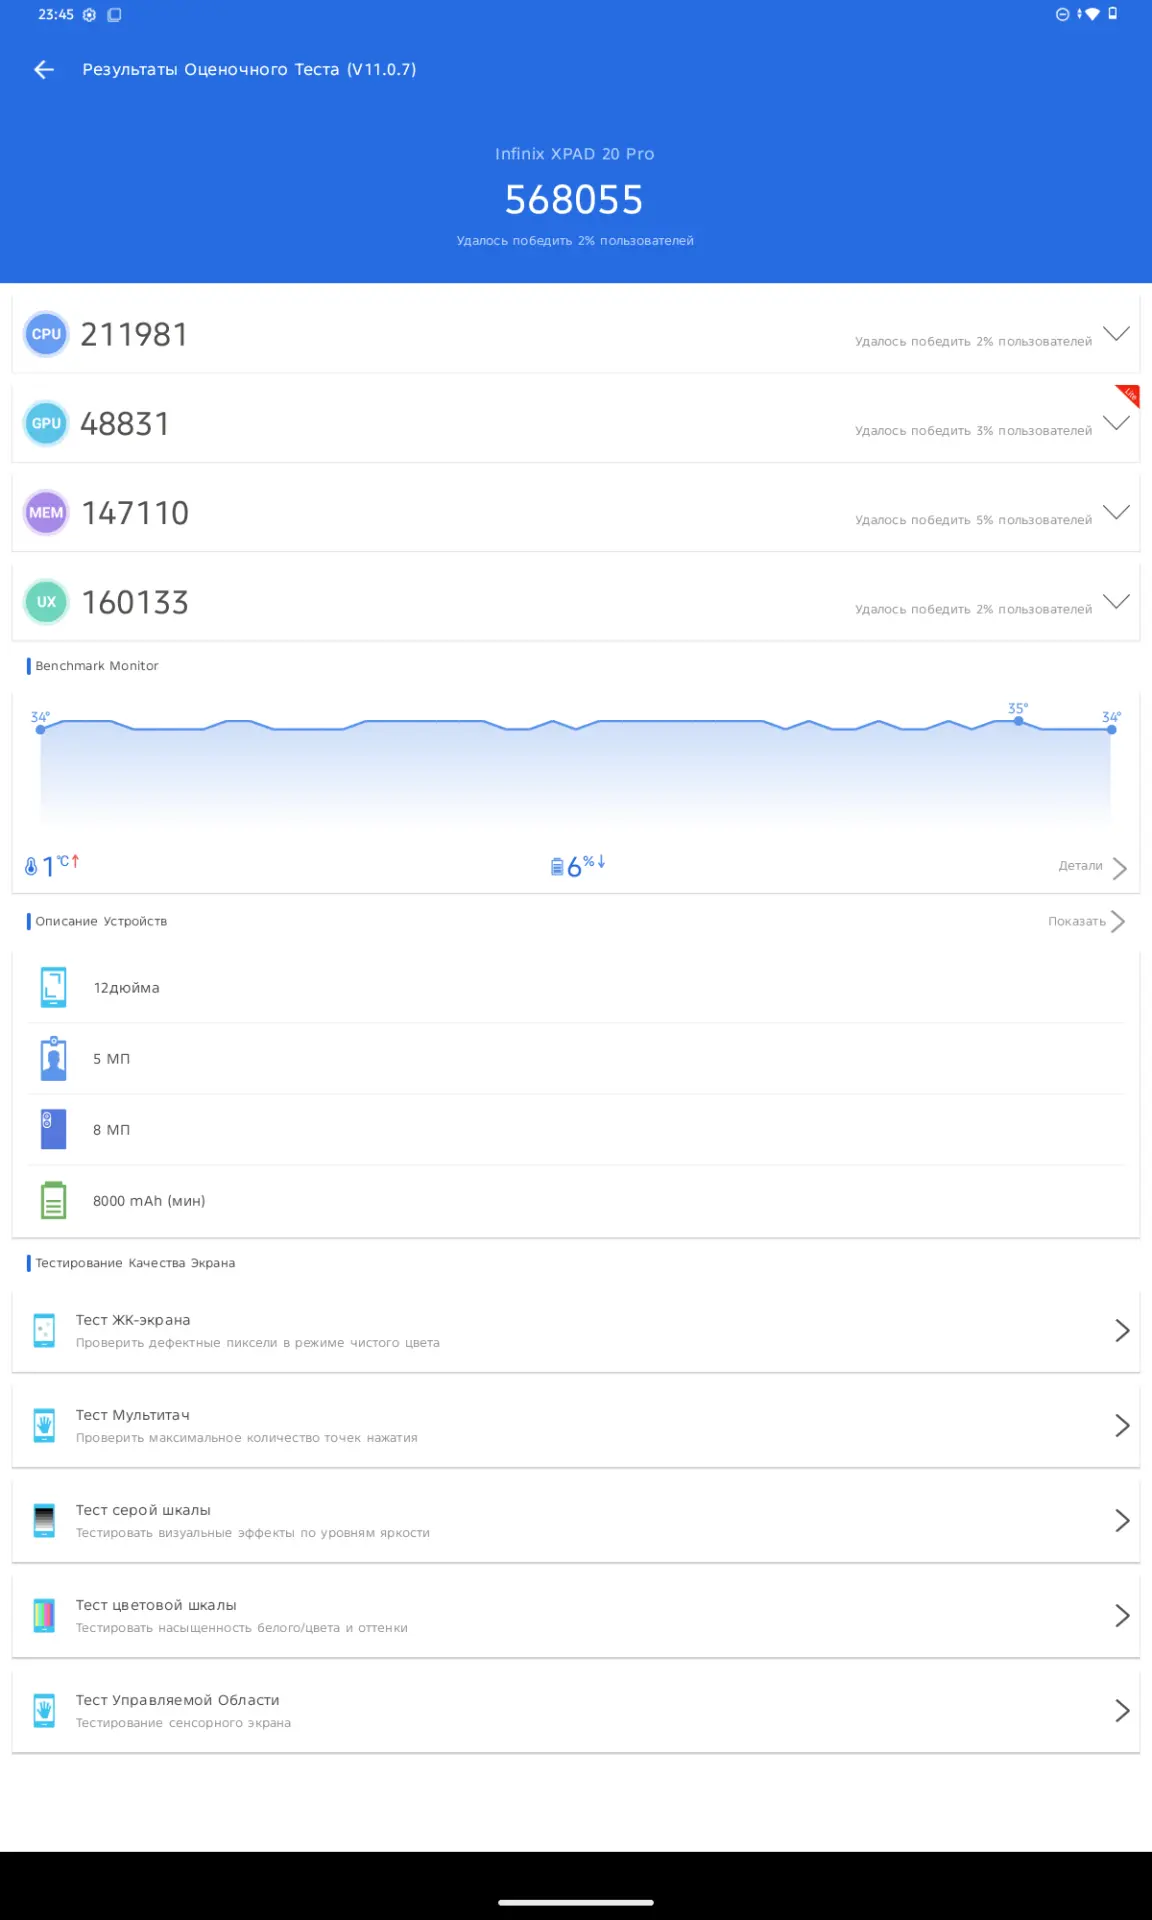
Task: Click the rear camera 8 МП icon
Action: [x=53, y=1129]
